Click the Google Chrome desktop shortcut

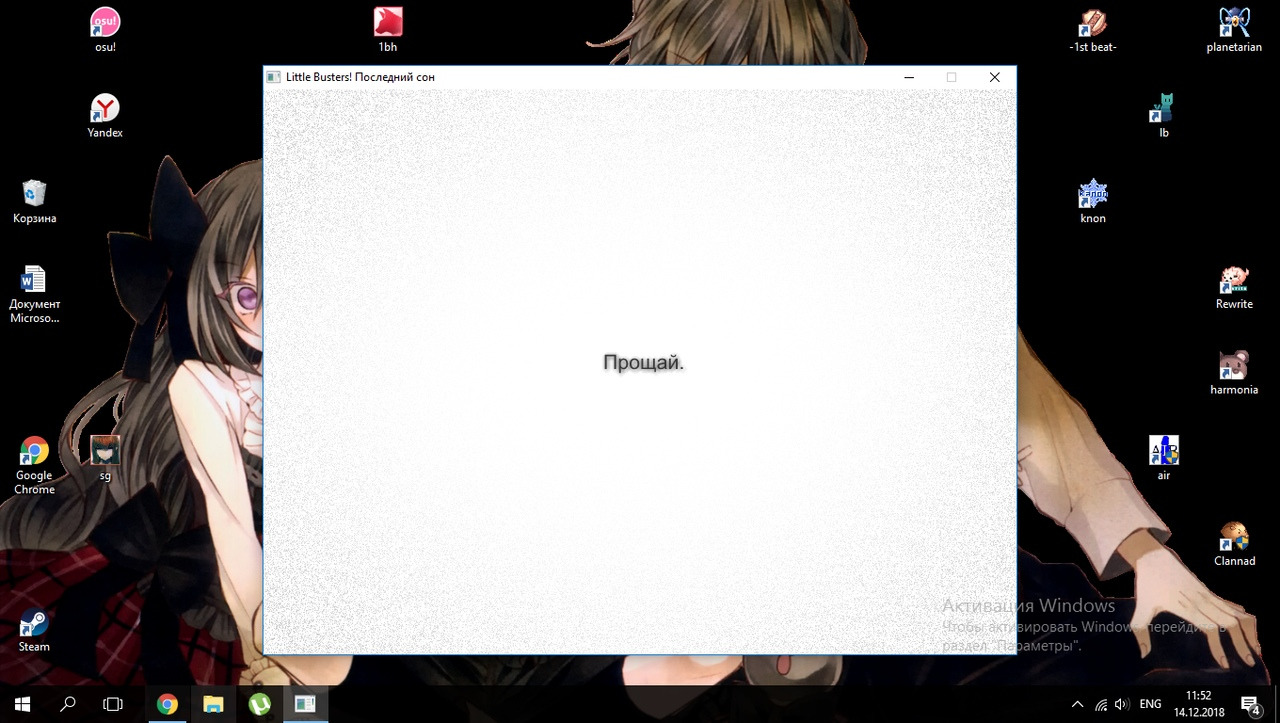point(34,452)
